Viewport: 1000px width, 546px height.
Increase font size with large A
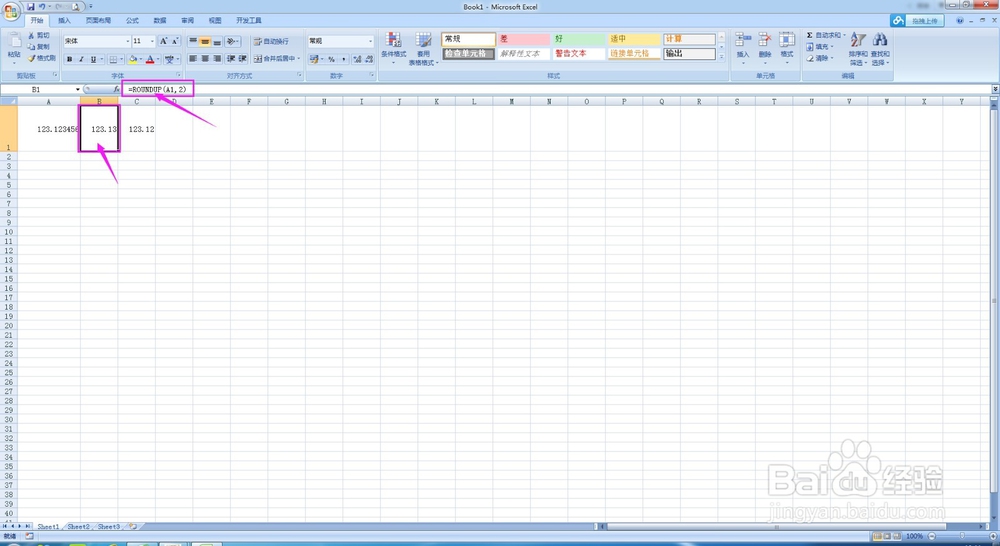164,41
